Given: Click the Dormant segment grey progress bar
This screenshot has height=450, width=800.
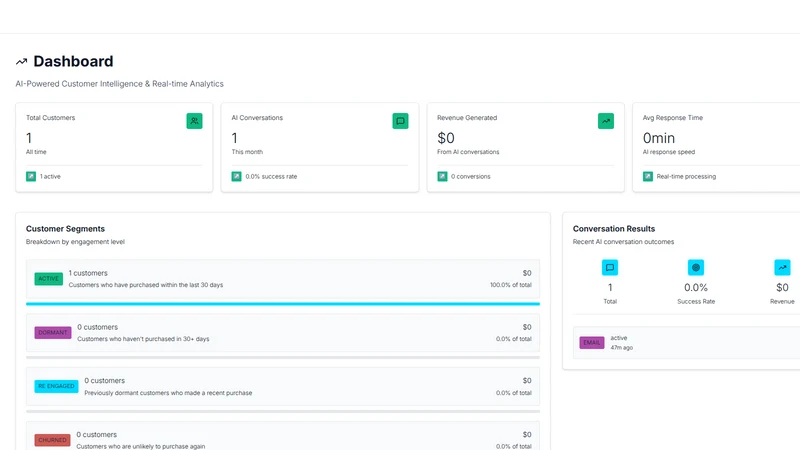Looking at the screenshot, I should pyautogui.click(x=283, y=358).
